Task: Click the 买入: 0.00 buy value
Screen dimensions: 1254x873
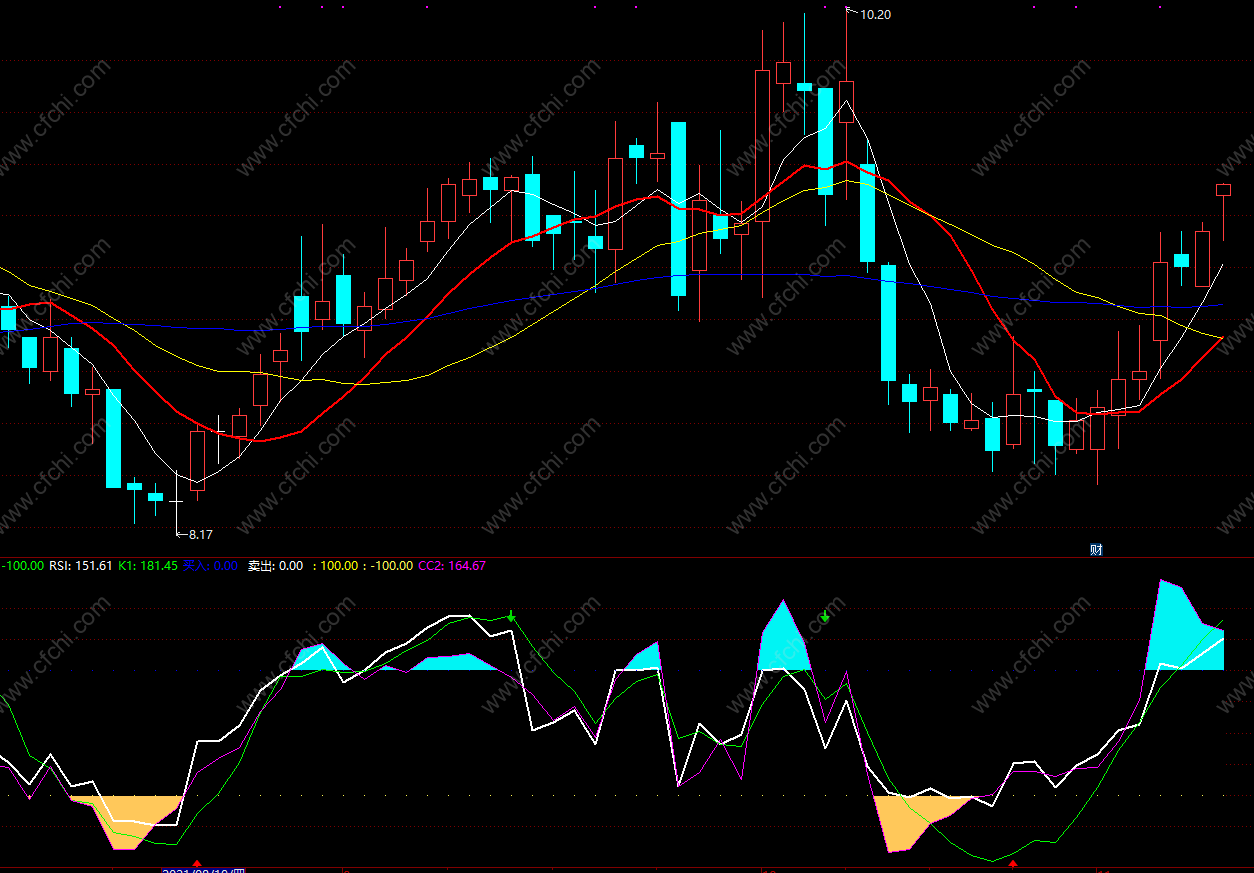Action: [211, 566]
